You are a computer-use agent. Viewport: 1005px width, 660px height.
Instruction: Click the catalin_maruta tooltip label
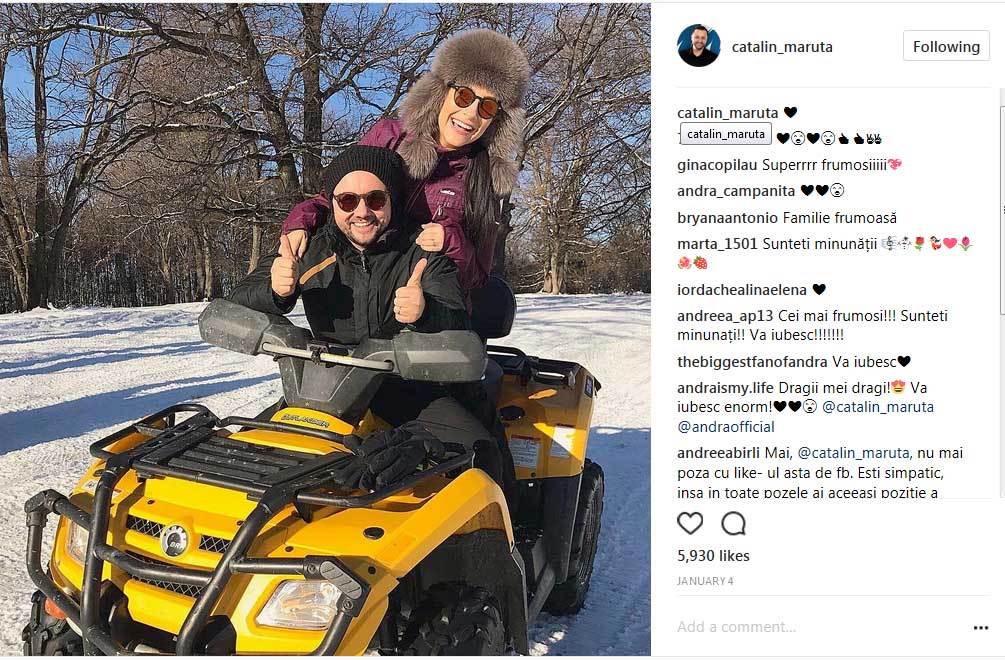pos(726,134)
